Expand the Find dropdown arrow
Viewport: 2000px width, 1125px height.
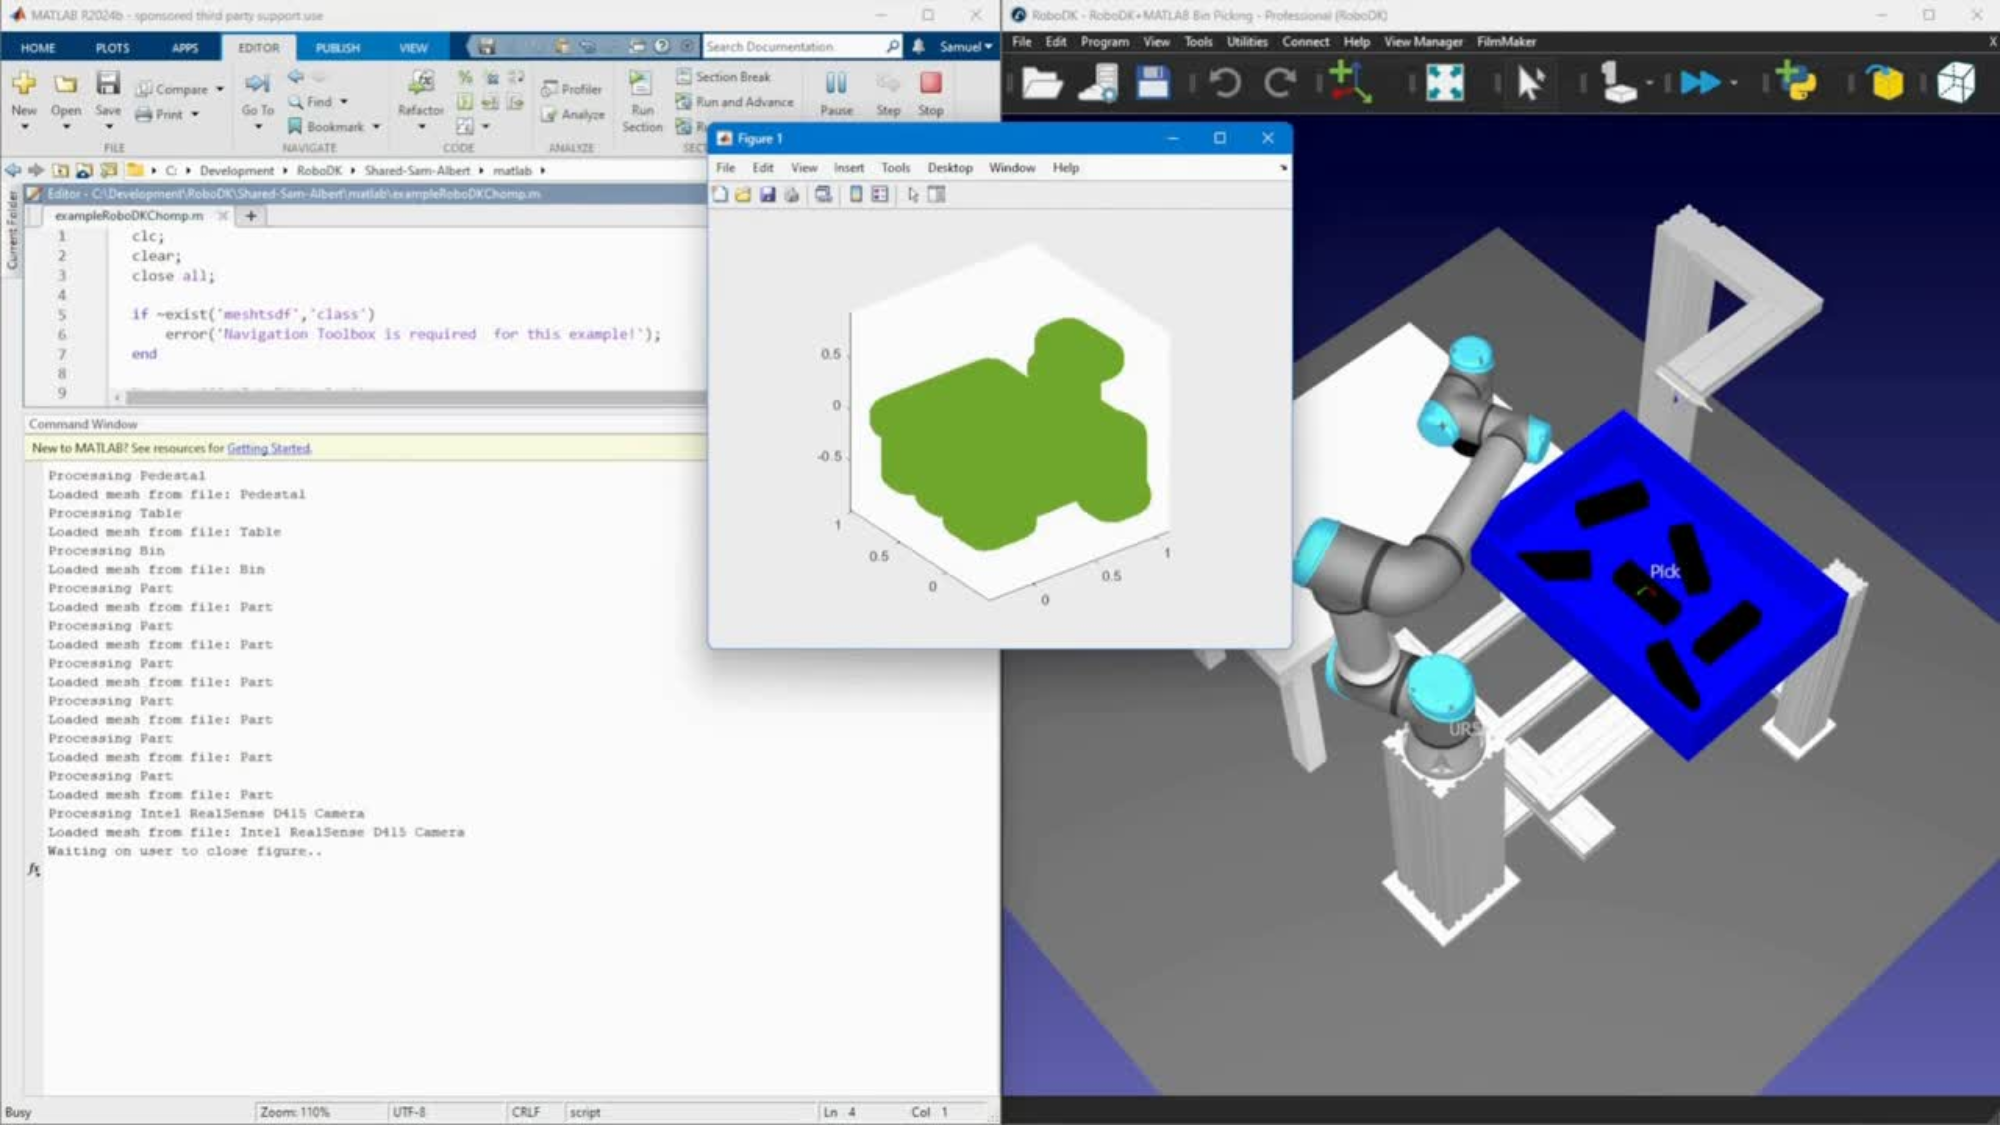344,102
